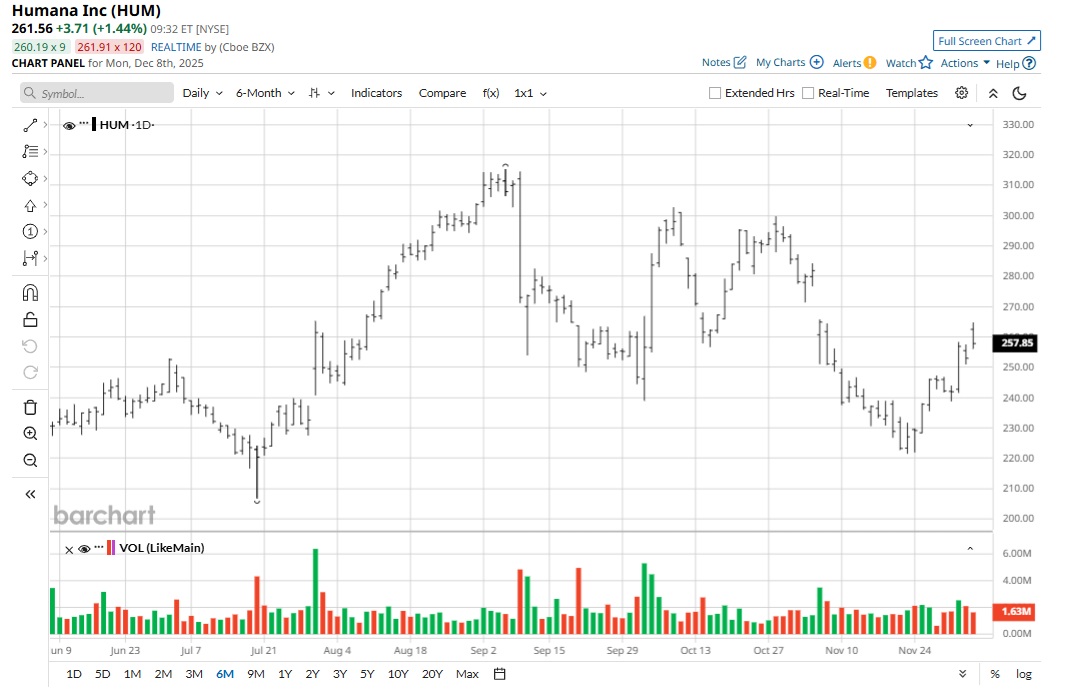Select the 3M time range
Screen dimensions: 1088x699
click(194, 674)
